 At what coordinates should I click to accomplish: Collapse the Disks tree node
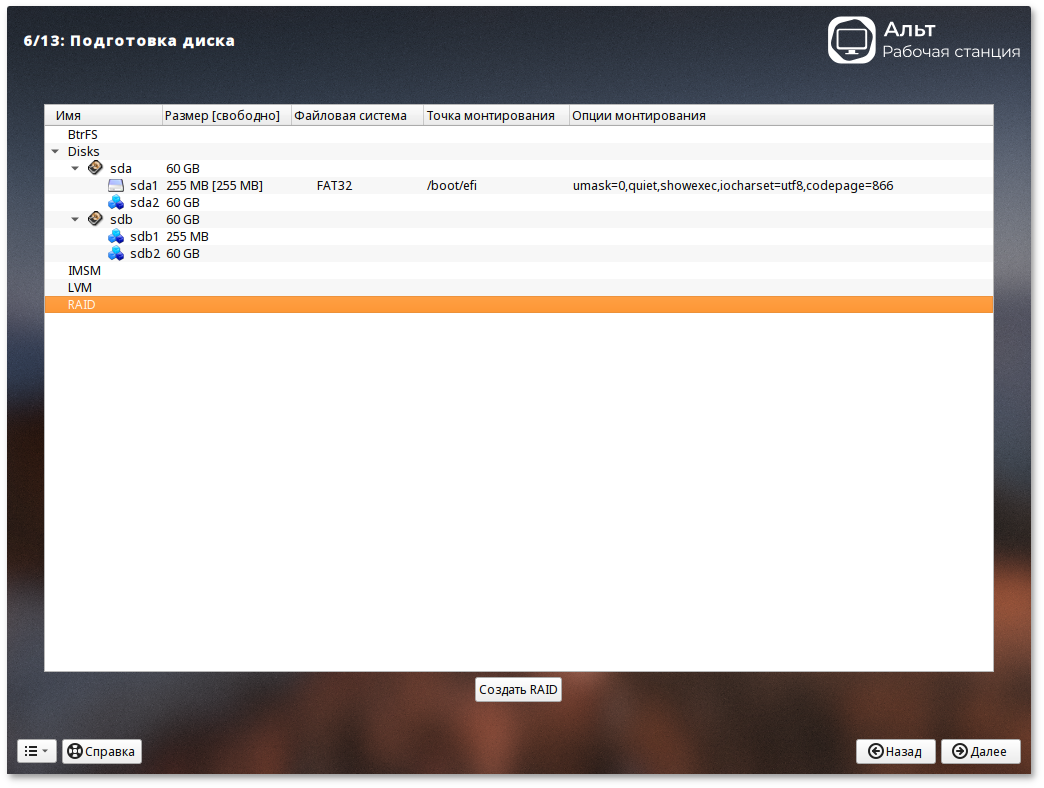(54, 152)
